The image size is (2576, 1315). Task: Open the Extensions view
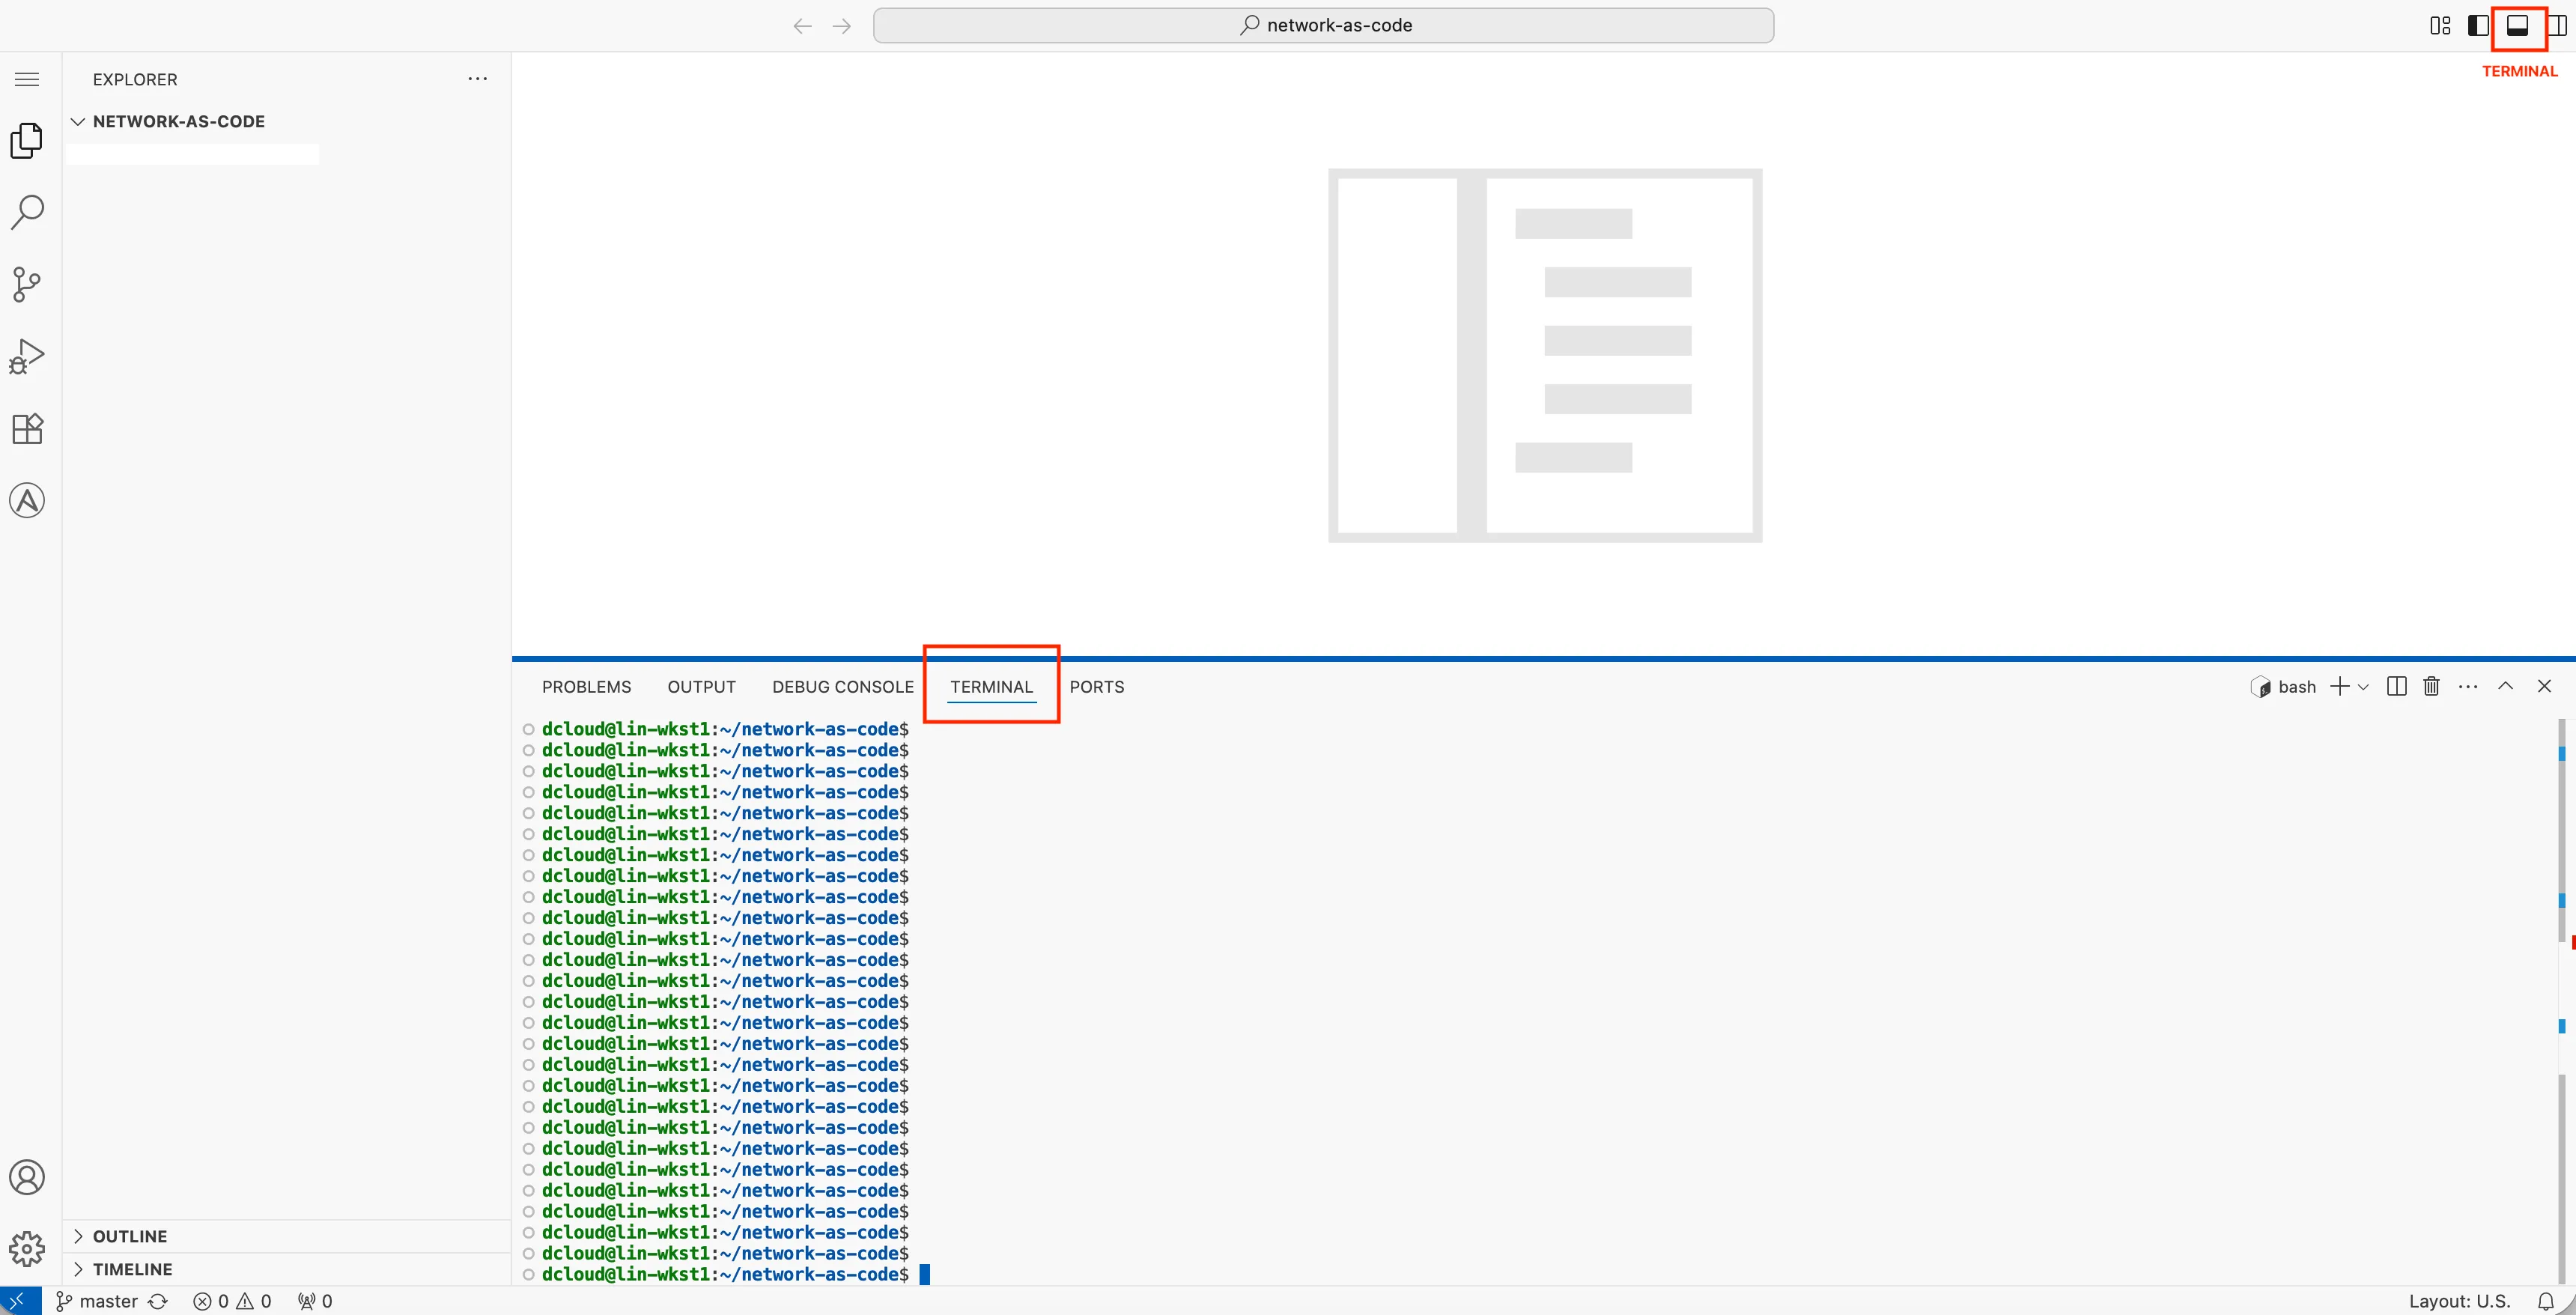27,428
